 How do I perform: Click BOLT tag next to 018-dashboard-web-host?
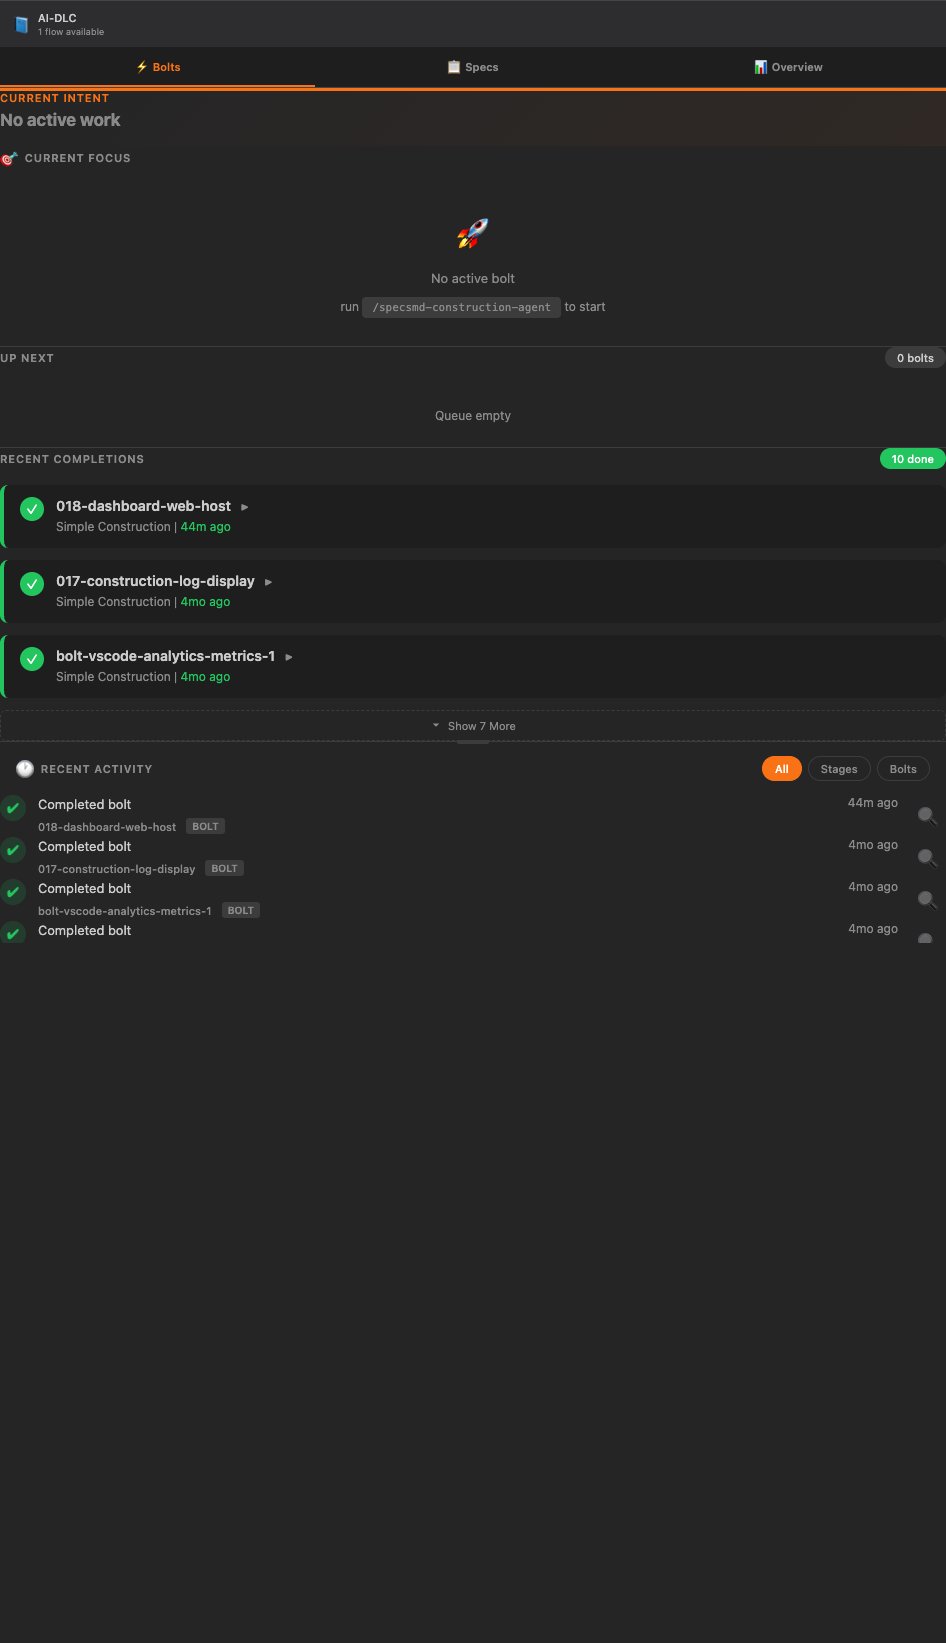(x=205, y=826)
